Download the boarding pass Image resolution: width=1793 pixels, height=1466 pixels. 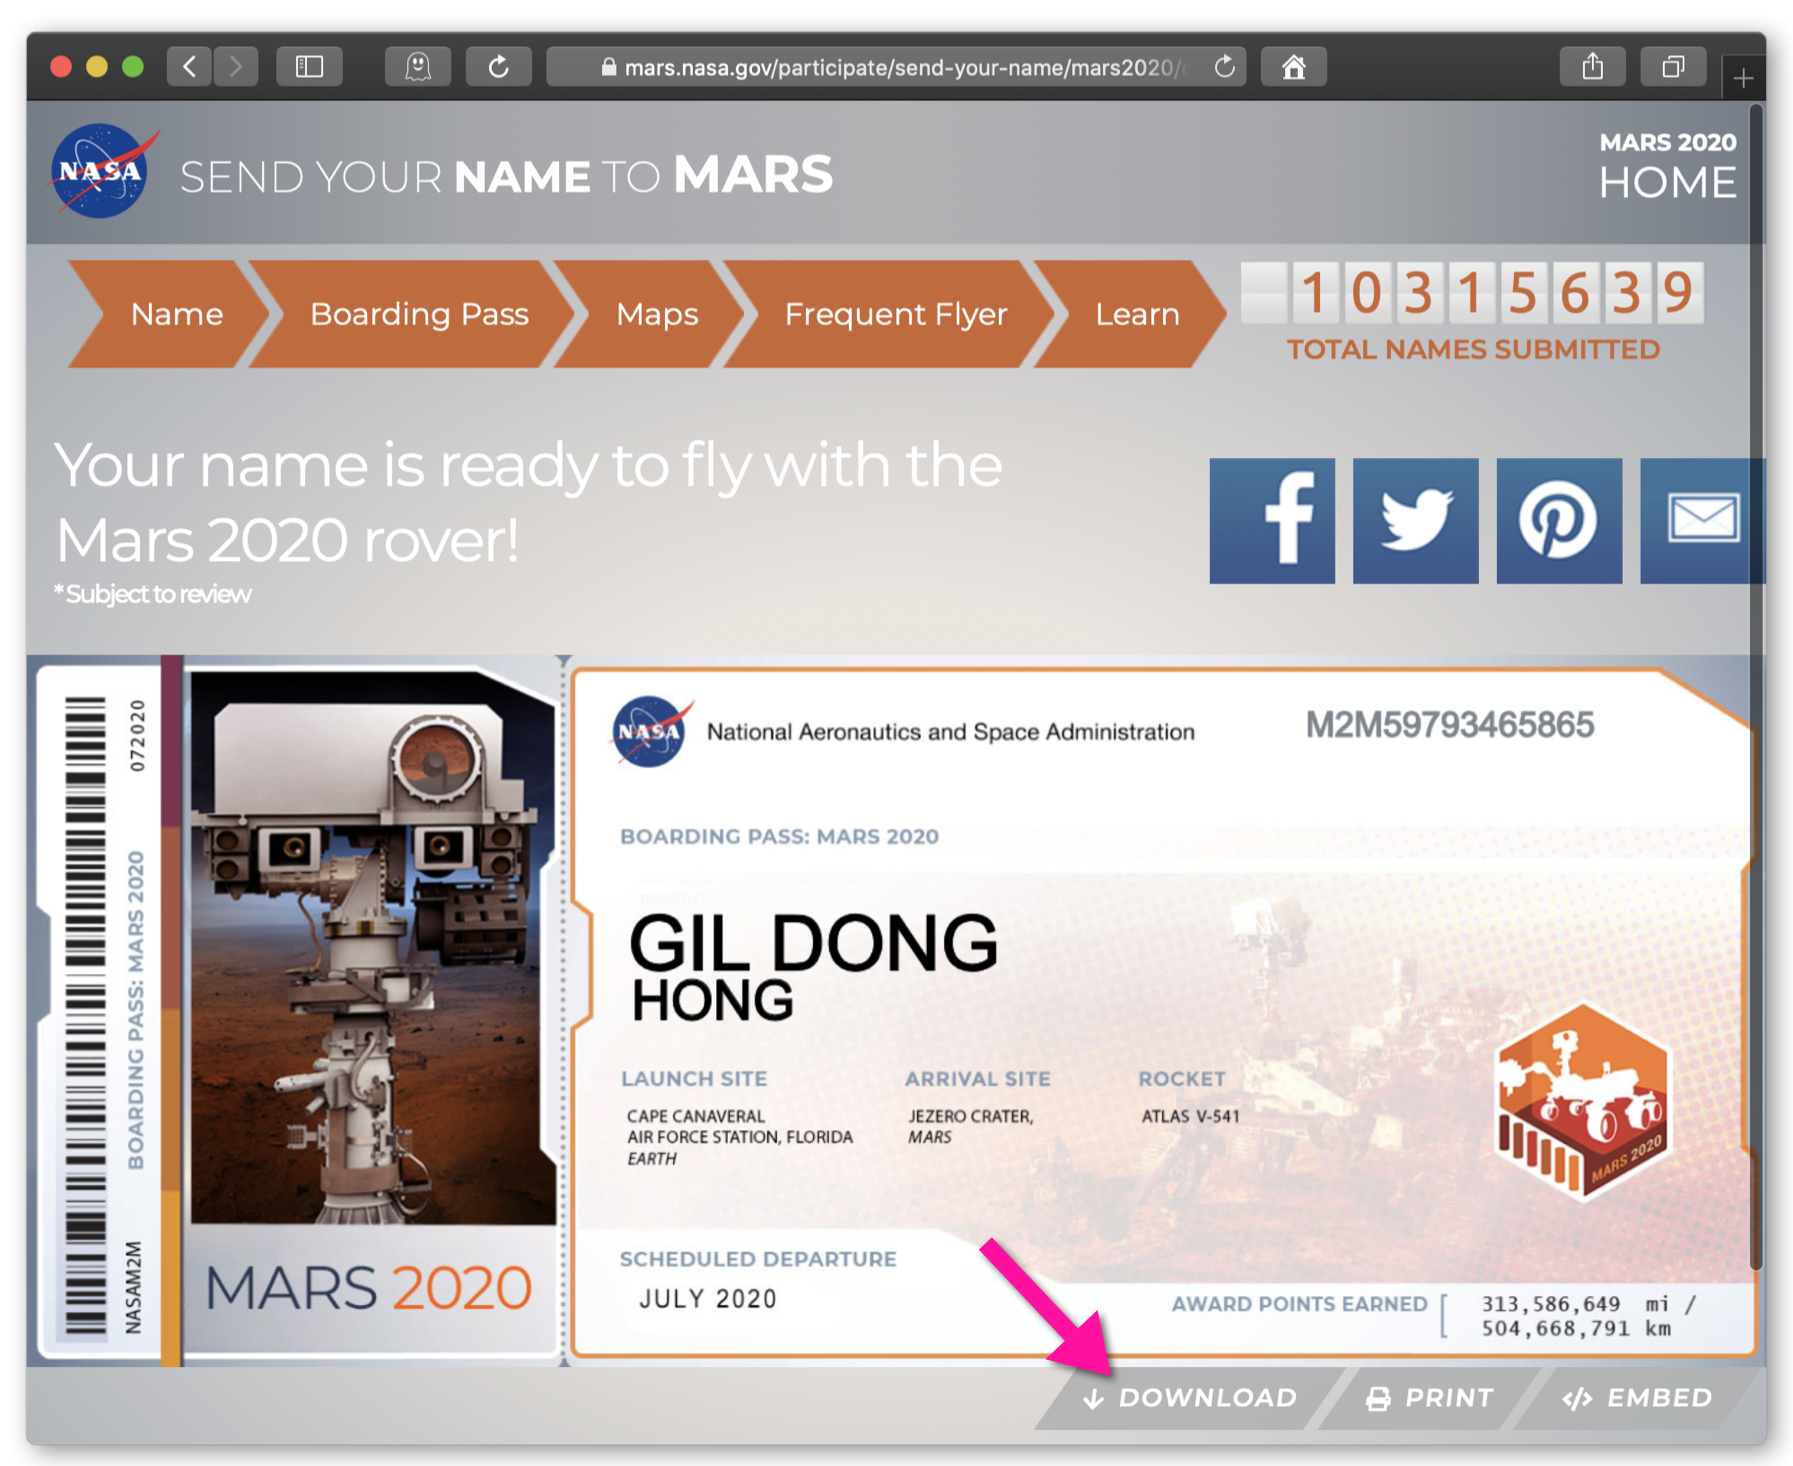1189,1397
